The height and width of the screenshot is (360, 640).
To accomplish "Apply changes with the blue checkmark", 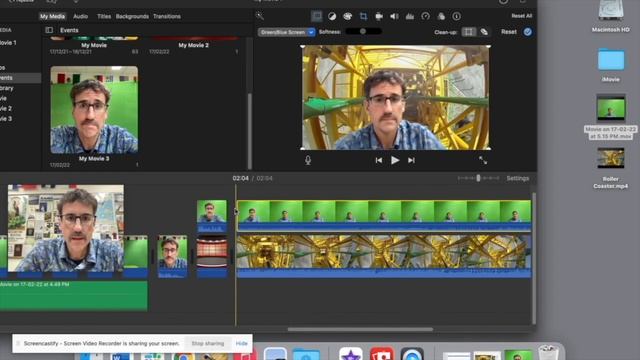I will 528,32.
